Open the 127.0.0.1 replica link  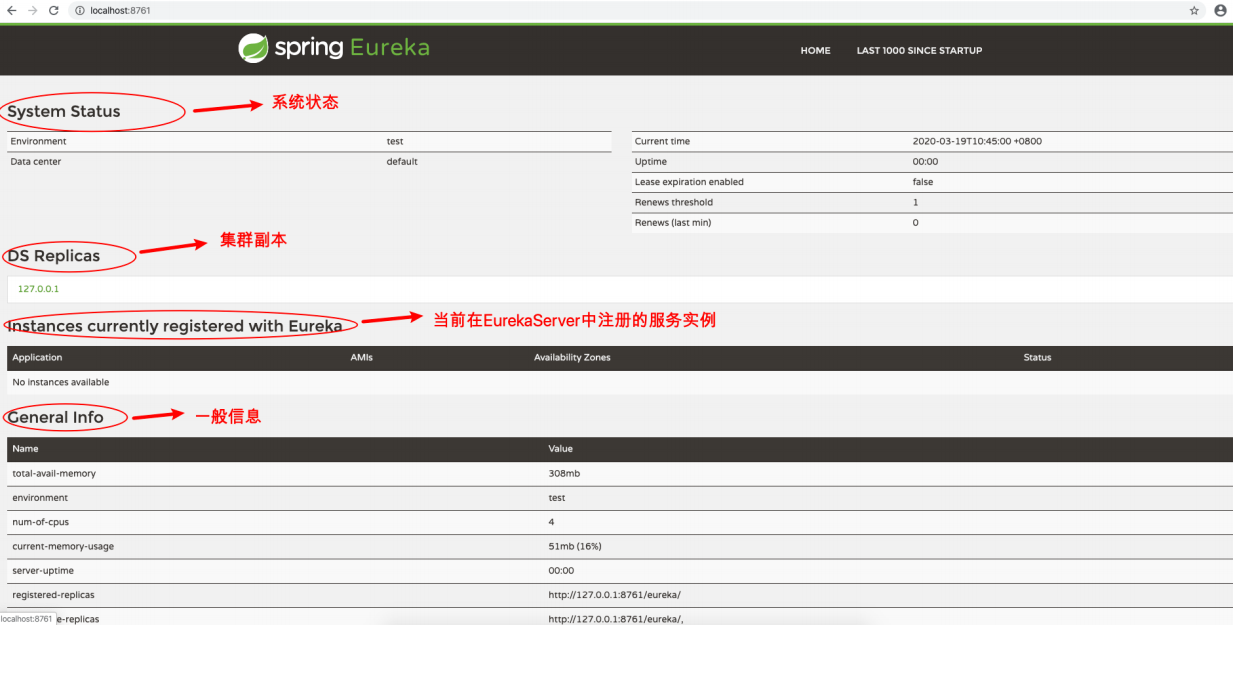click(38, 289)
